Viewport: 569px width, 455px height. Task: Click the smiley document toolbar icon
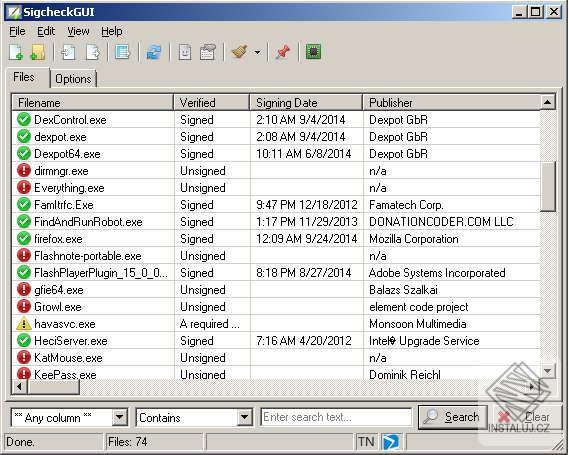[x=185, y=52]
